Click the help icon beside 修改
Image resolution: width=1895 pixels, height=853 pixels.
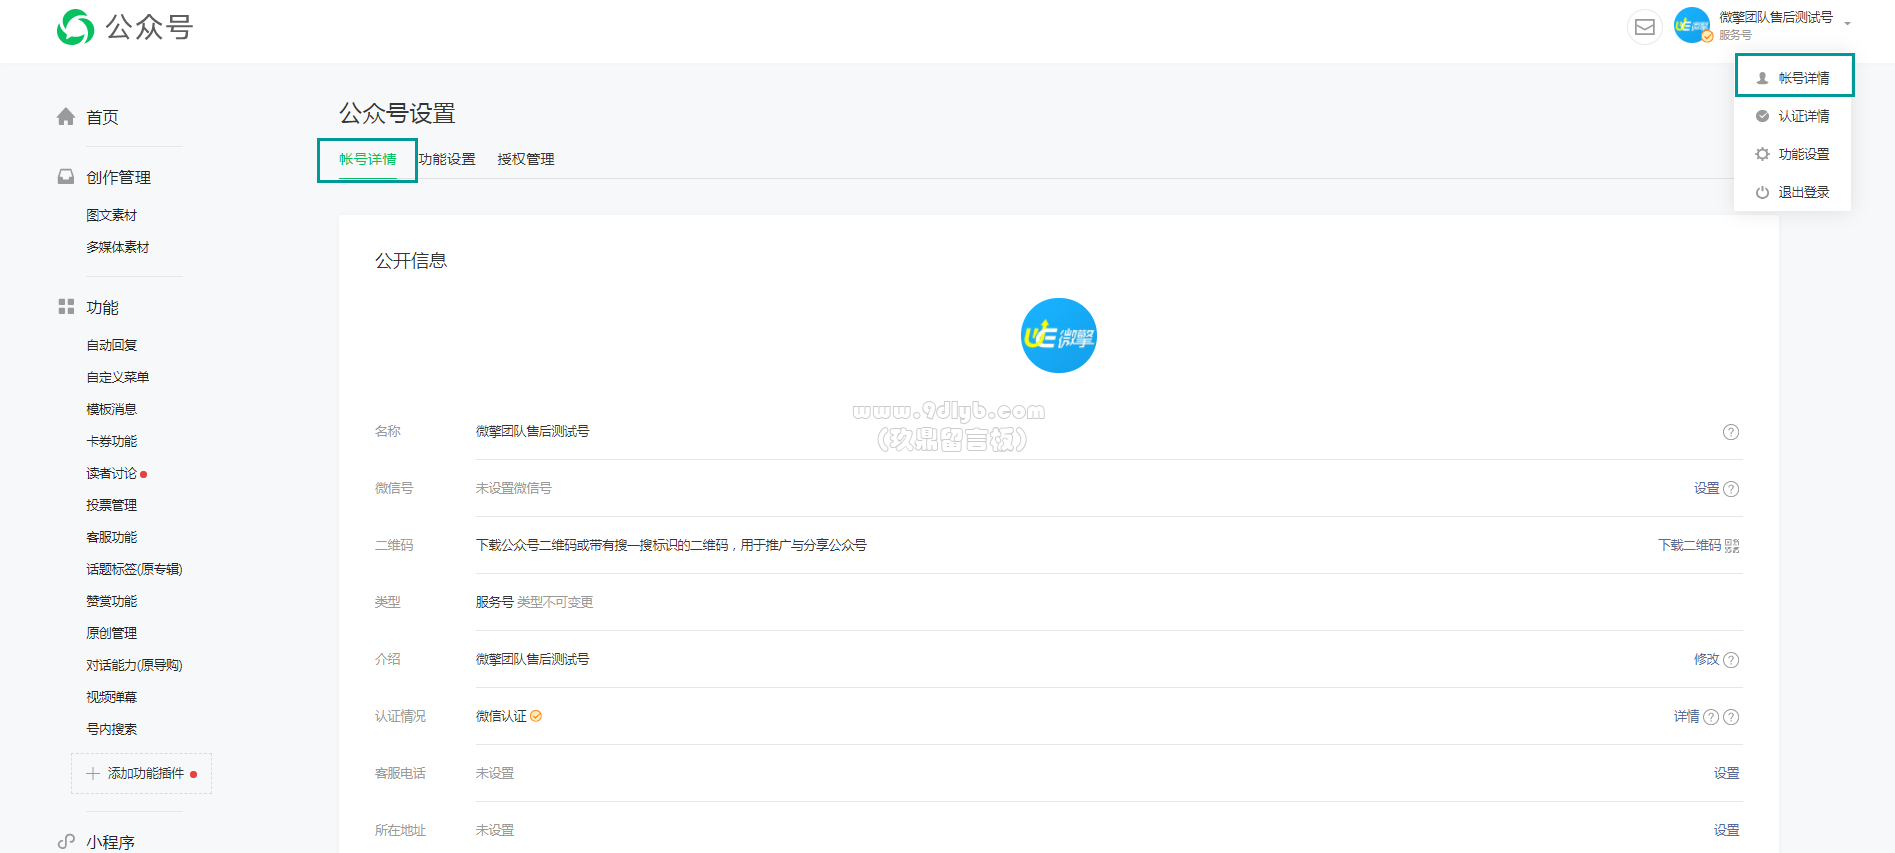click(x=1731, y=660)
